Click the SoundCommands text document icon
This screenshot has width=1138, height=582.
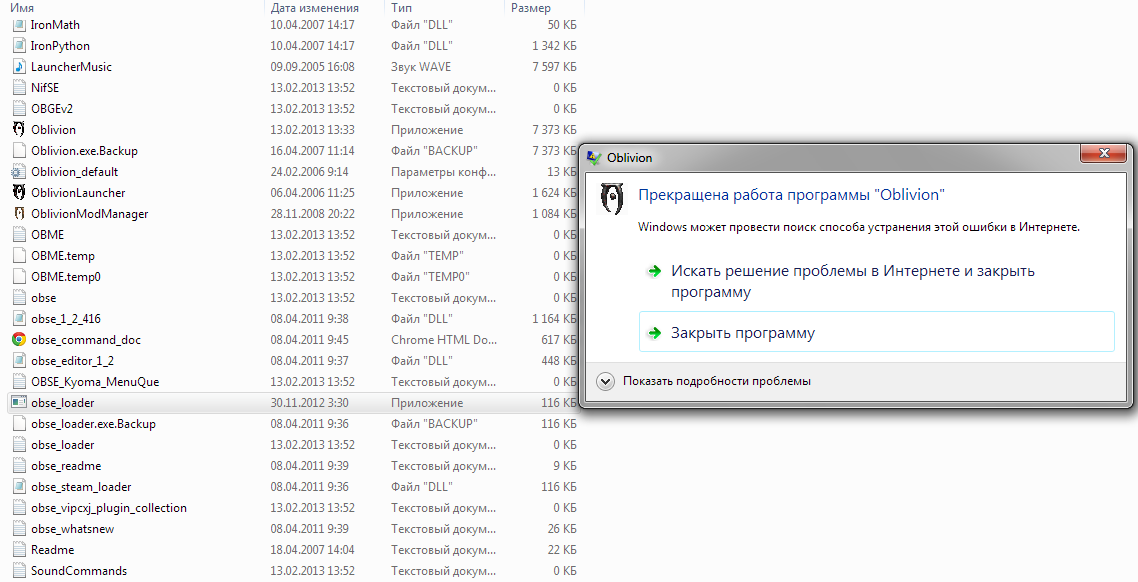[x=19, y=571]
